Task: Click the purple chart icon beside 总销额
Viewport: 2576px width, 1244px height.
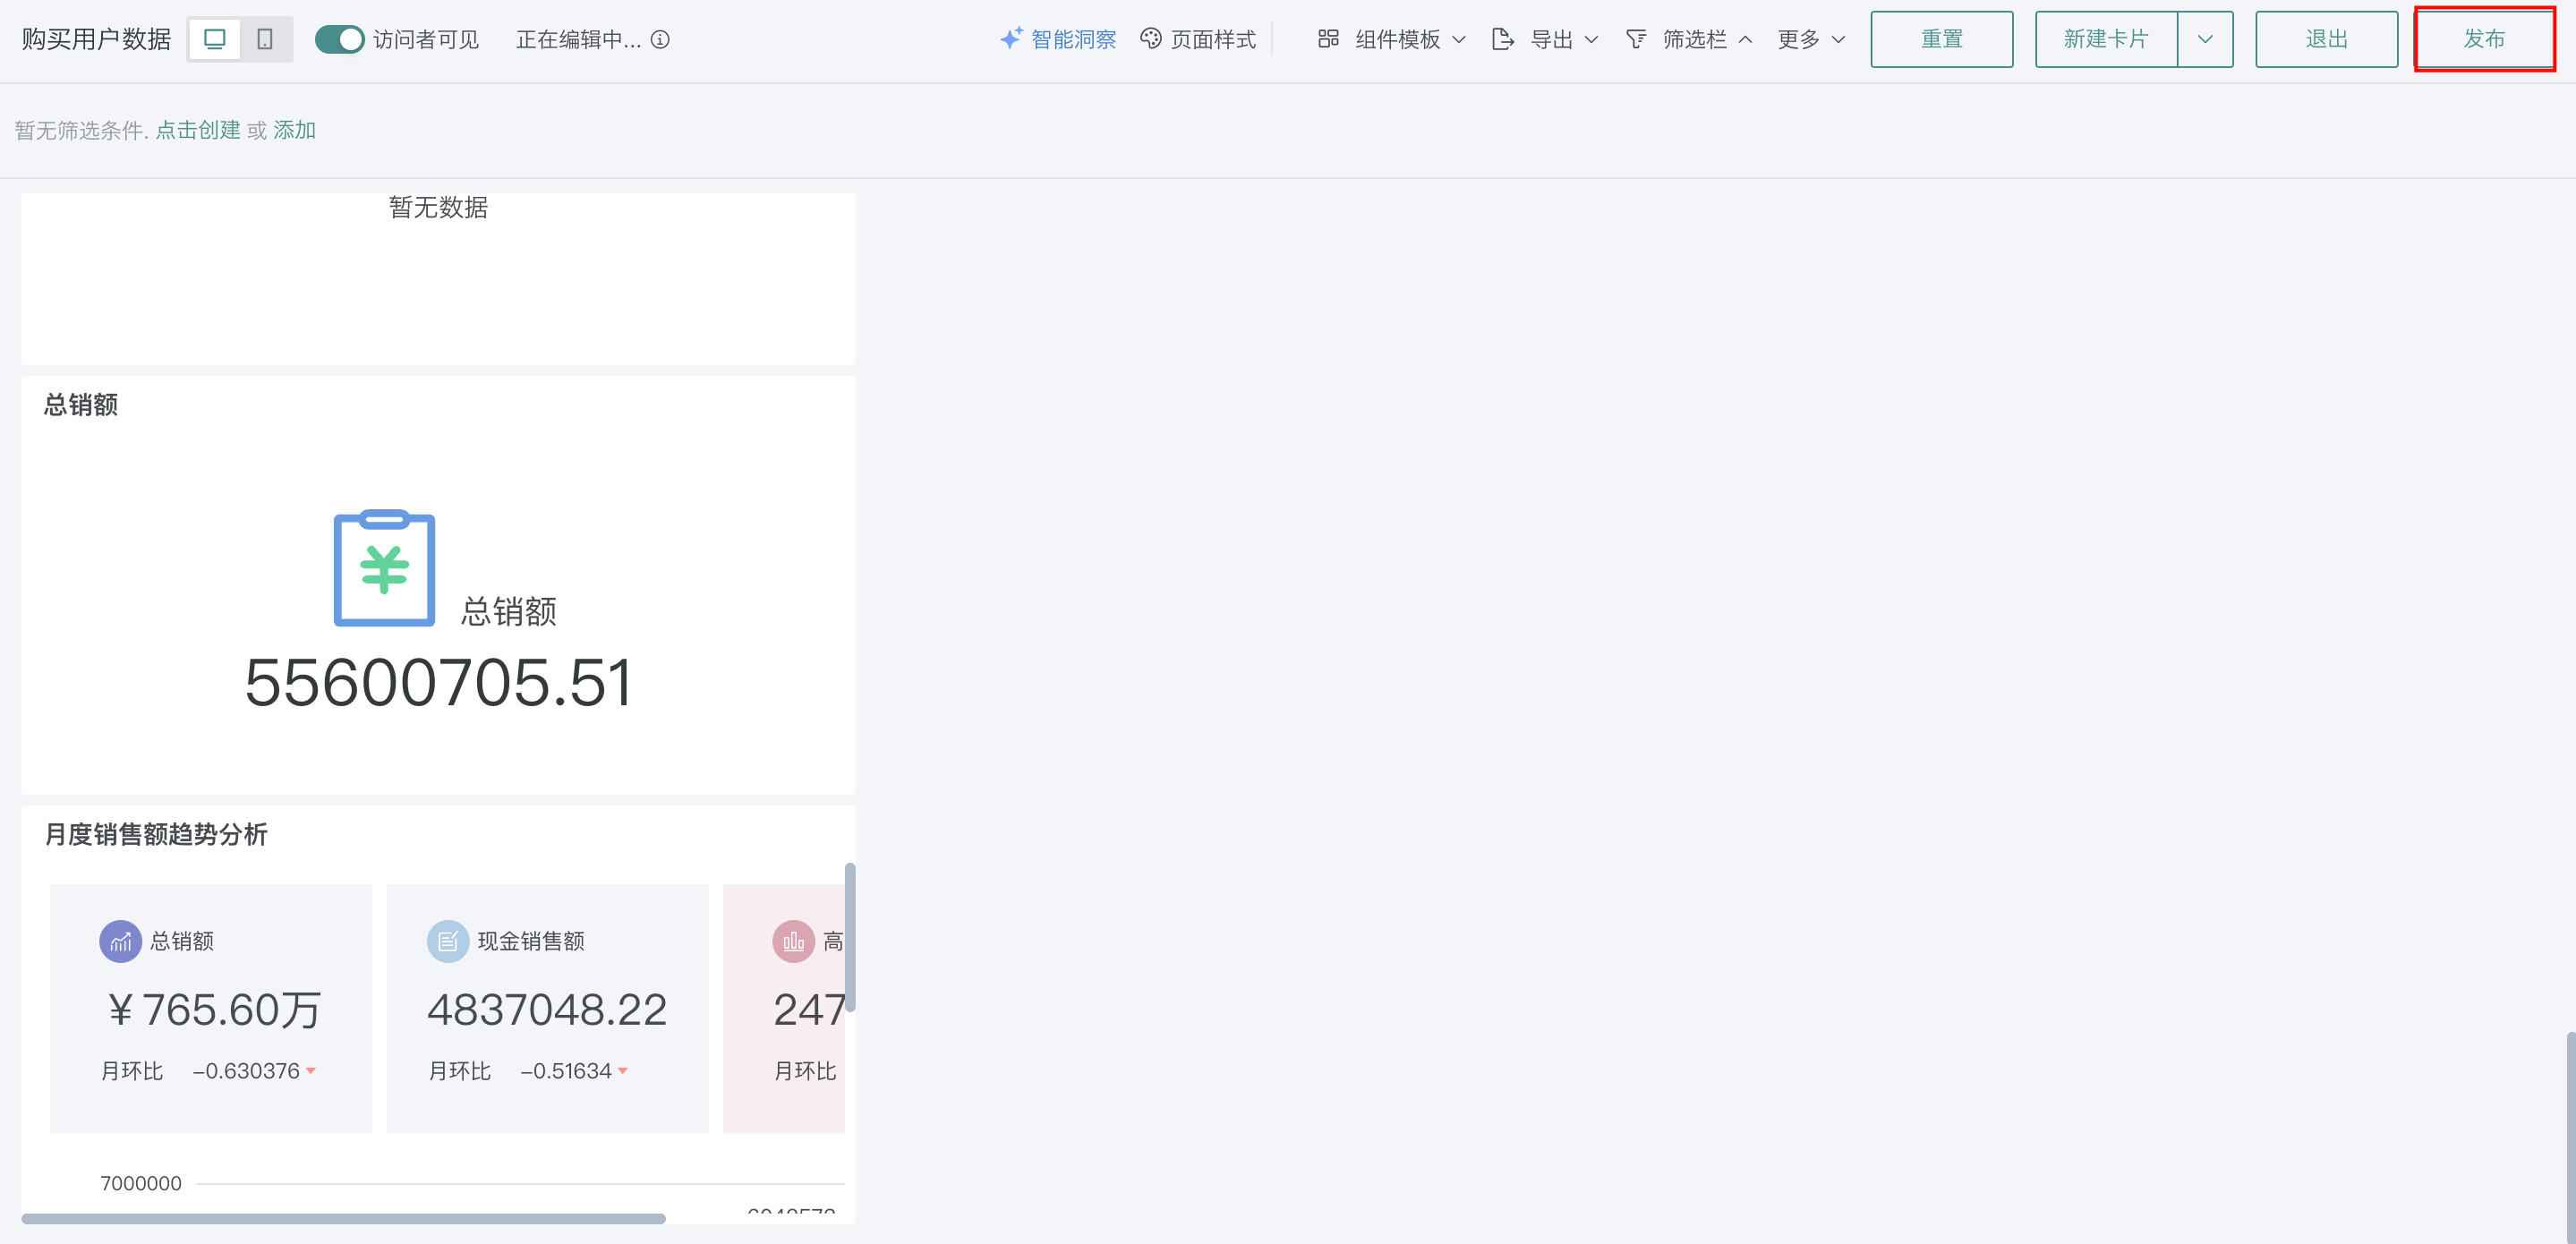Action: (120, 941)
